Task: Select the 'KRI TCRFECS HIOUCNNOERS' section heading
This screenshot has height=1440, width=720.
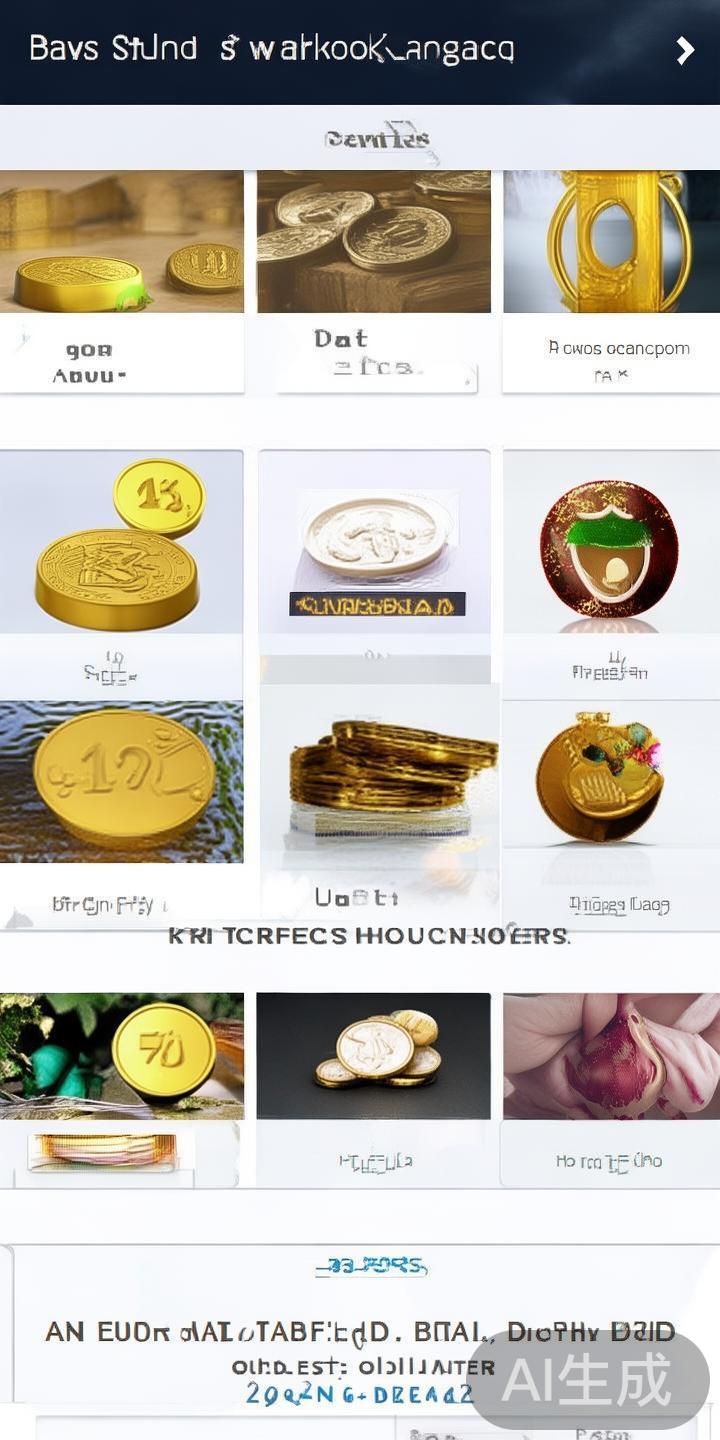Action: (369, 936)
